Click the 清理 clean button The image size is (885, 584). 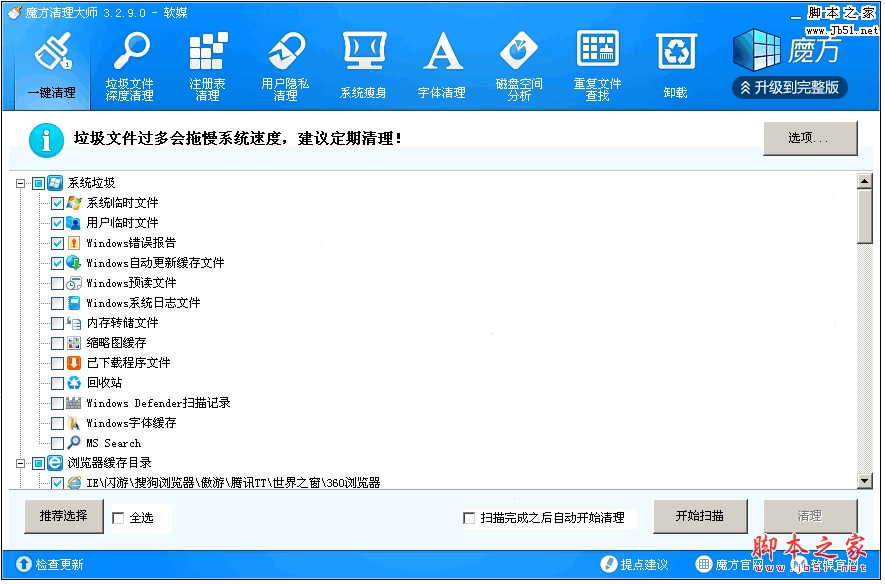[810, 516]
